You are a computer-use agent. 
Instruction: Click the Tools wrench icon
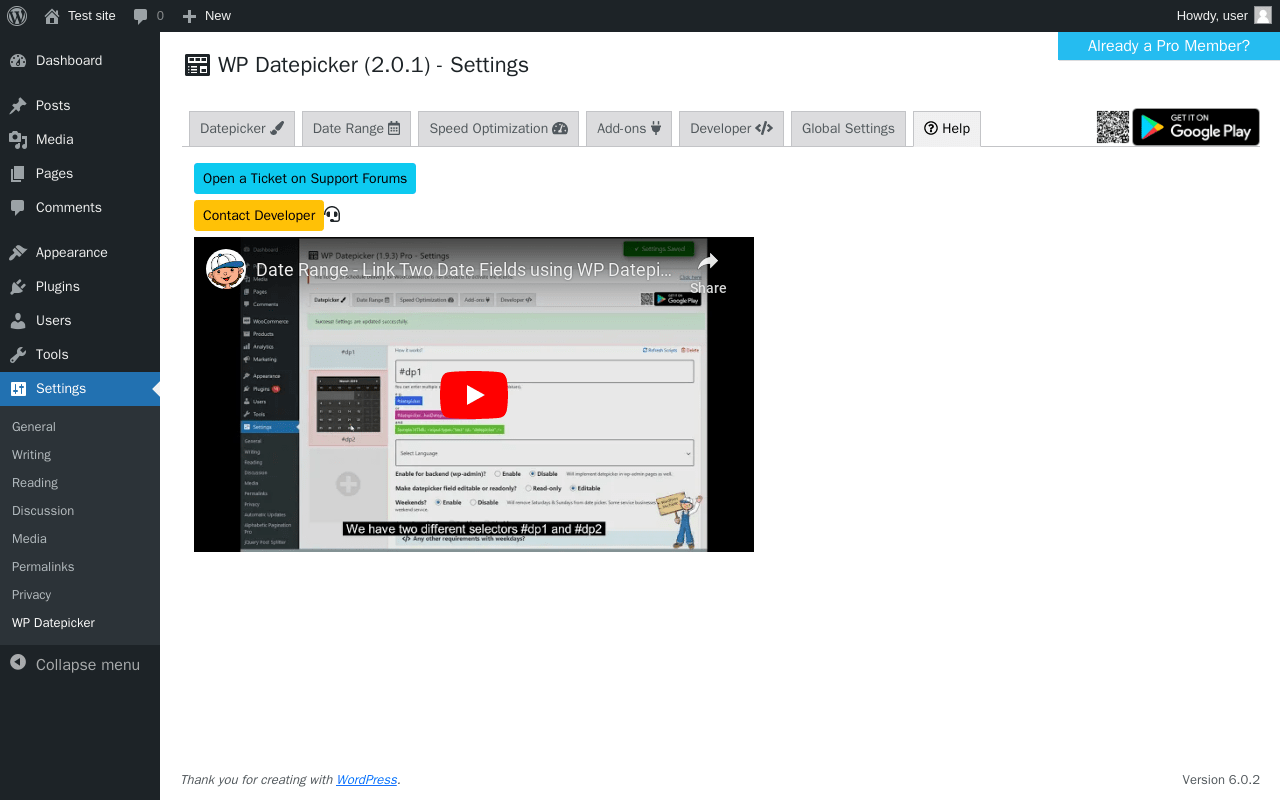(18, 355)
